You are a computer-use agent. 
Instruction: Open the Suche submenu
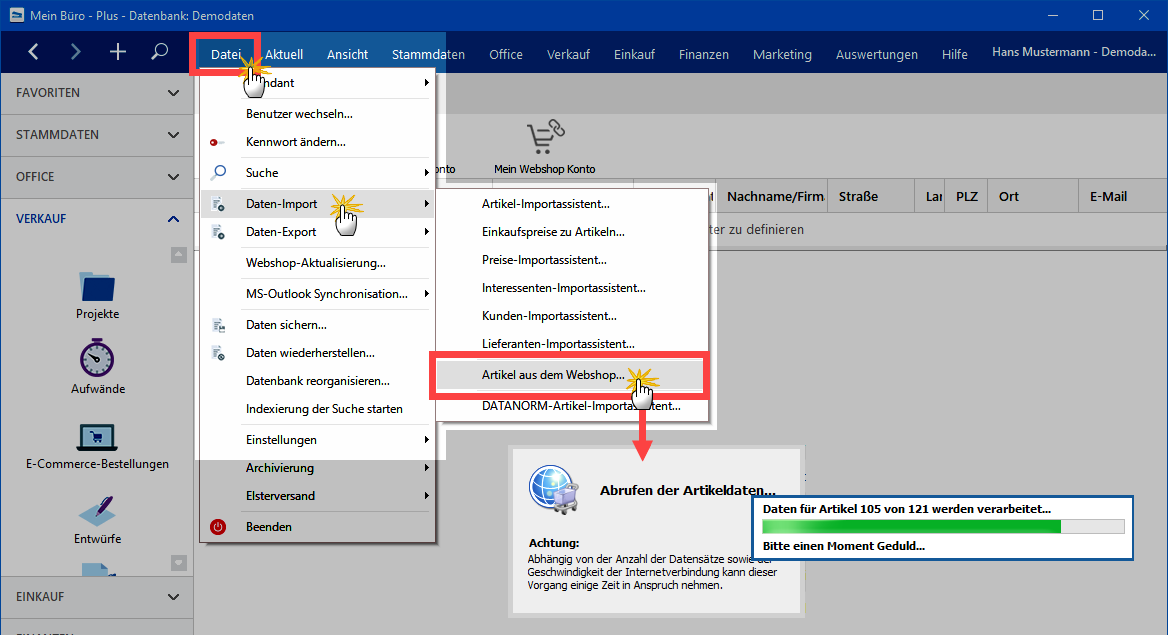318,172
